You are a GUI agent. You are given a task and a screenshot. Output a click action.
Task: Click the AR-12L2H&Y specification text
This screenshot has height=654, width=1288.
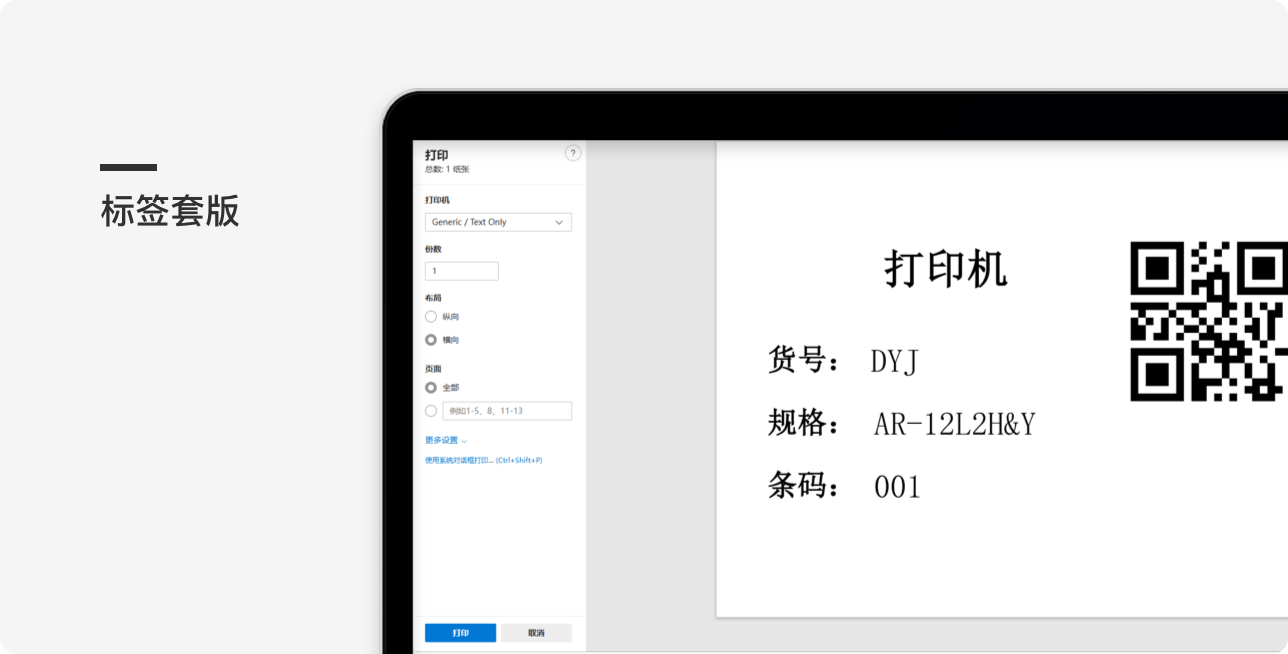click(954, 425)
